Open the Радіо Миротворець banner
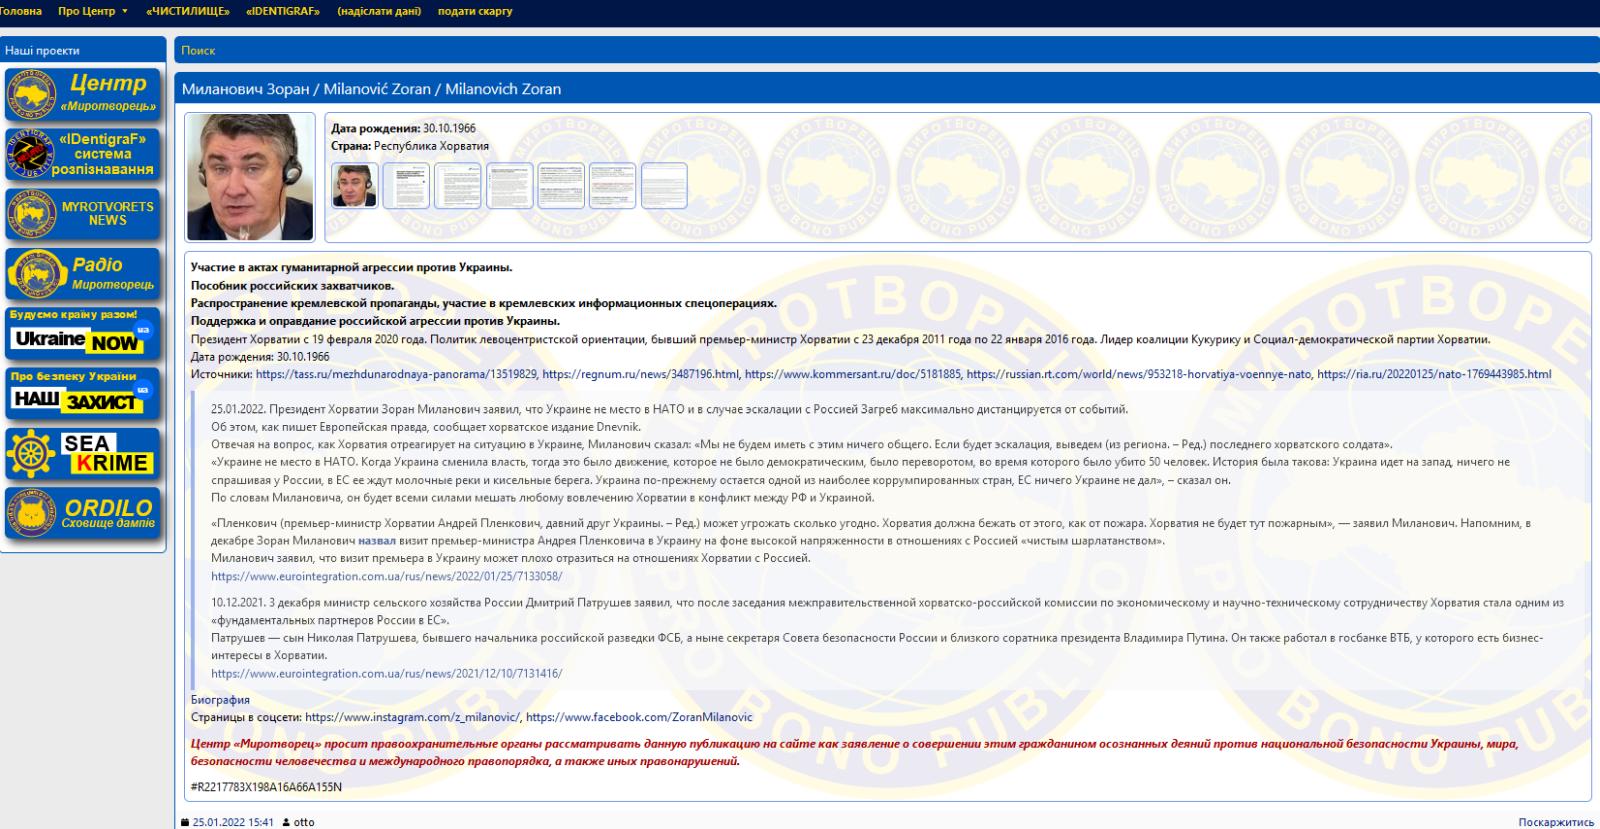This screenshot has height=829, width=1600. pyautogui.click(x=82, y=273)
